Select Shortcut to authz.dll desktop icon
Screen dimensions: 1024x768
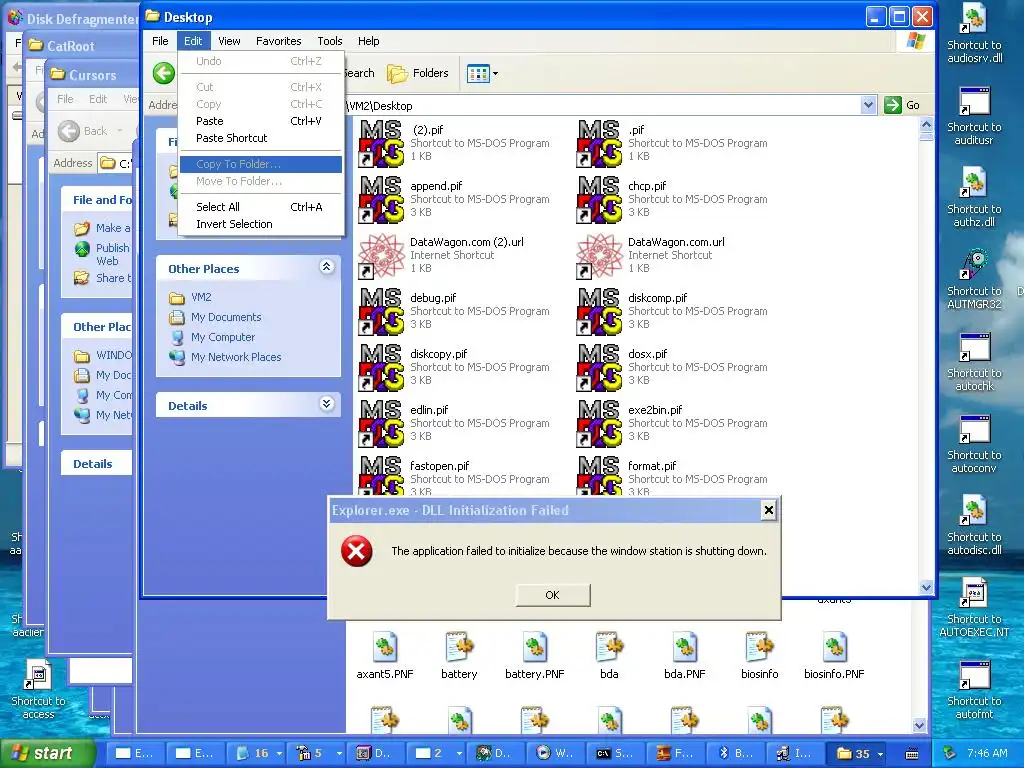pyautogui.click(x=974, y=197)
